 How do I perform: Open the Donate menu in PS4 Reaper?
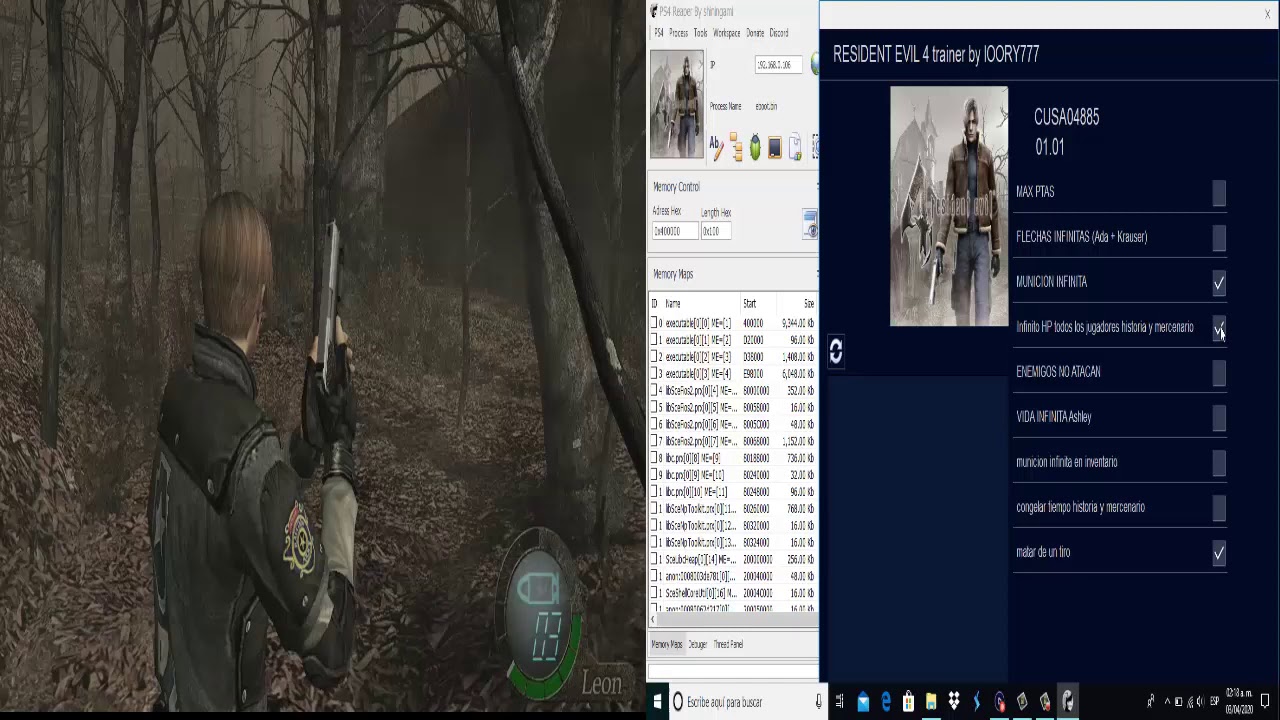click(755, 33)
